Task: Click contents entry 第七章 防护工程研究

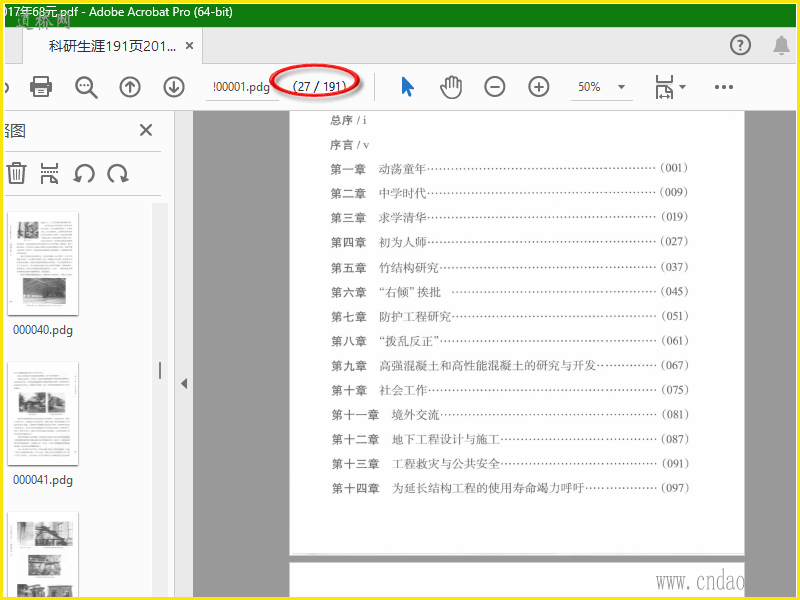Action: (509, 316)
